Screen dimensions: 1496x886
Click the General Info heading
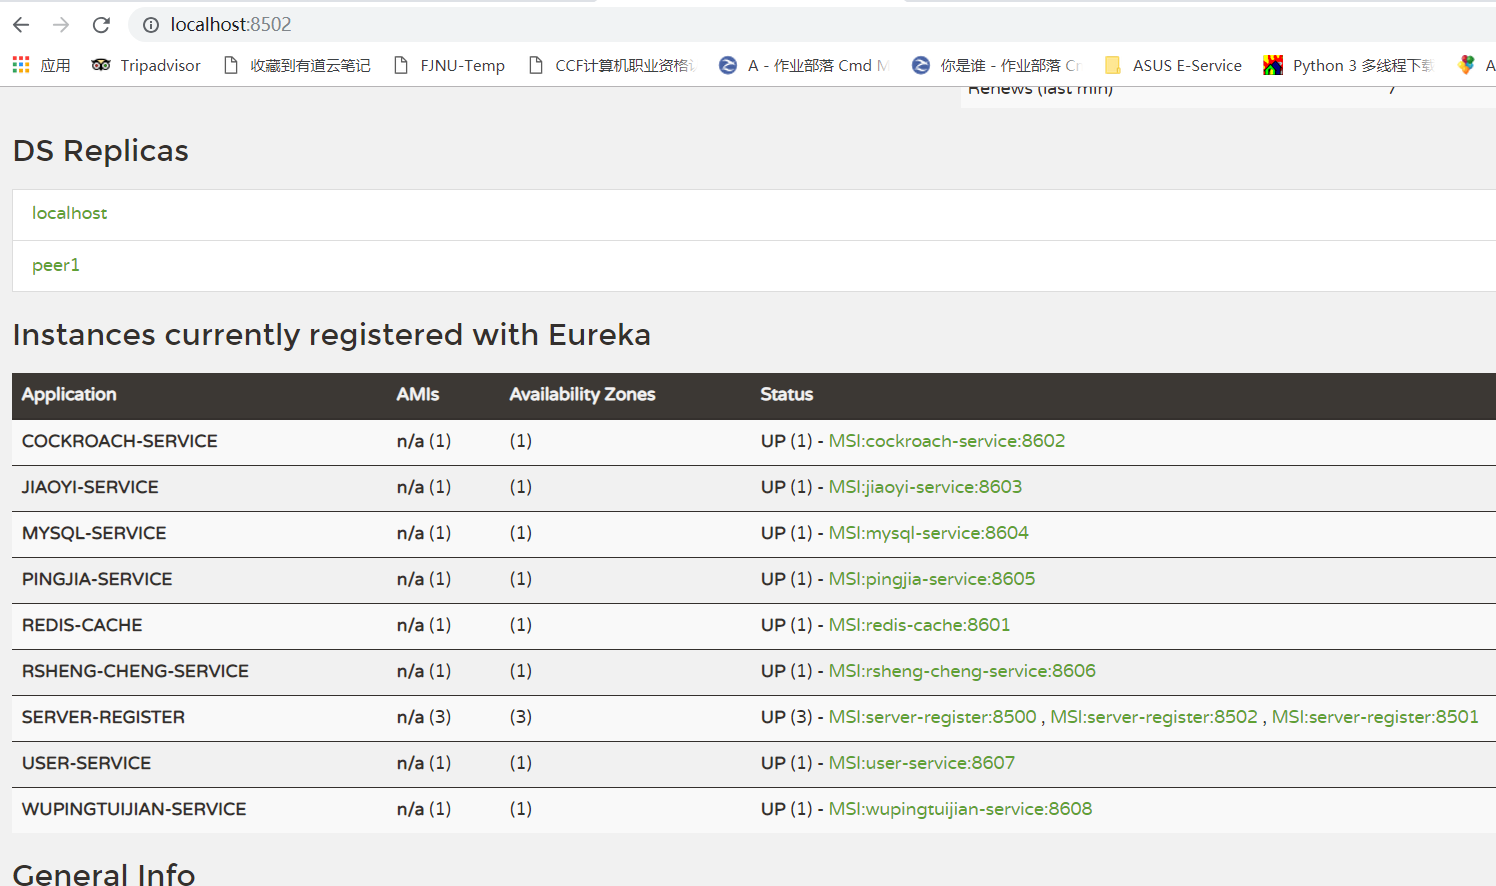tap(104, 873)
